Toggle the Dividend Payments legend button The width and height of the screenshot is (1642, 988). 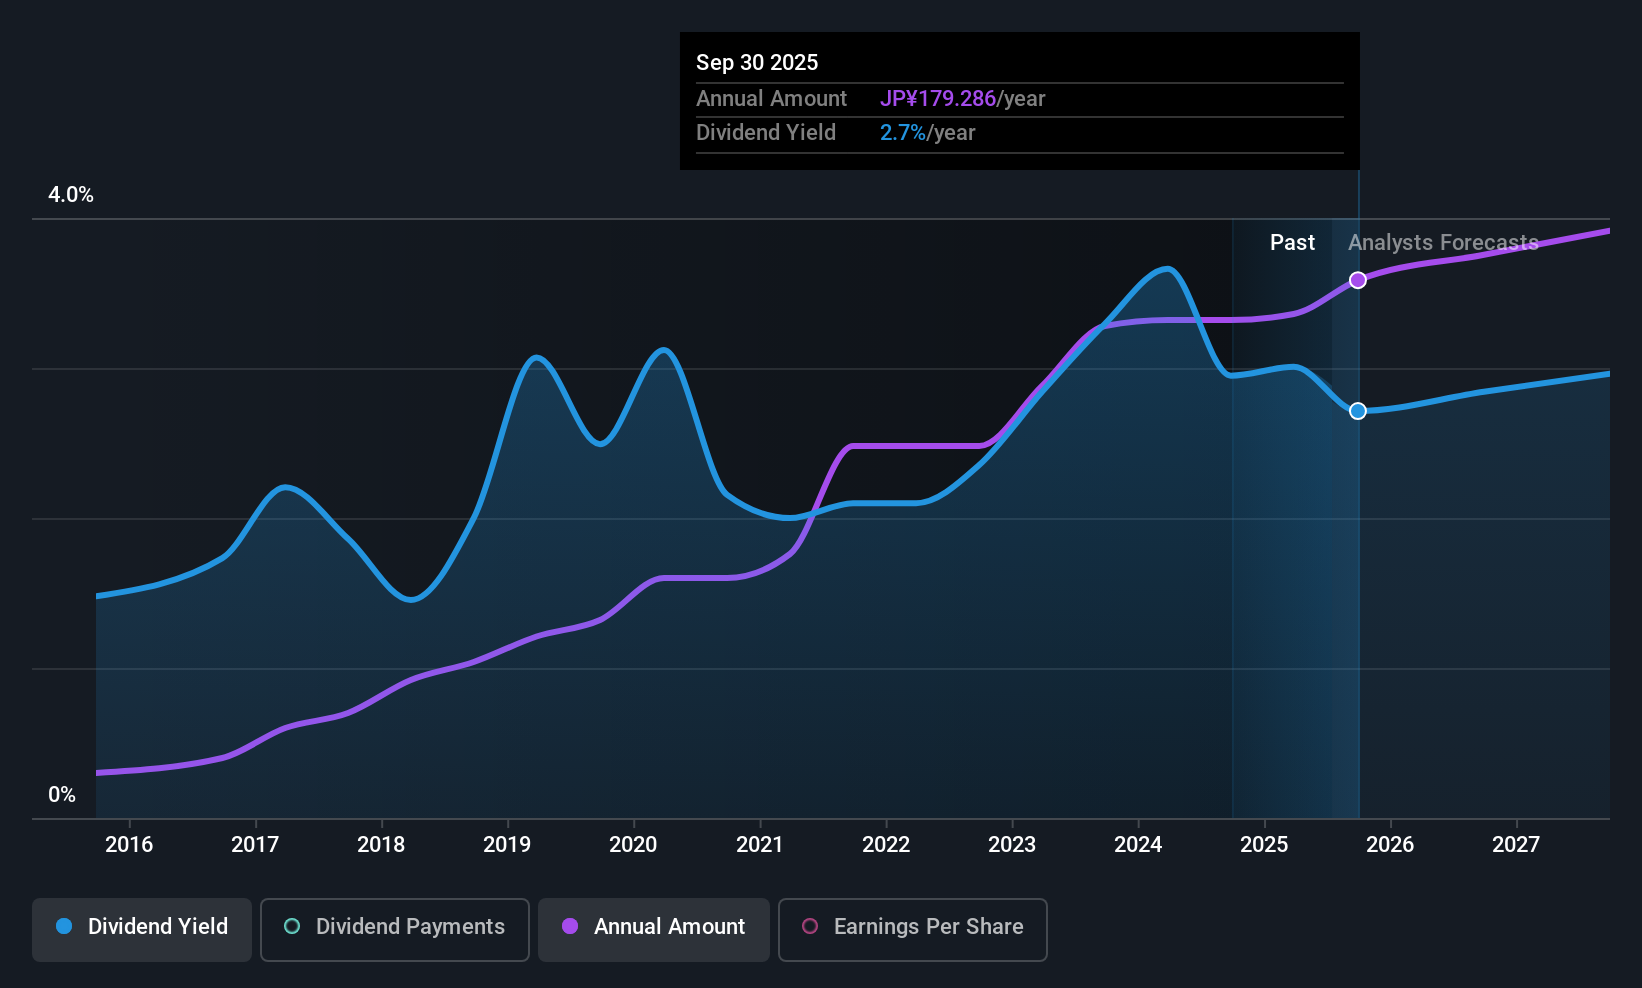coord(395,930)
